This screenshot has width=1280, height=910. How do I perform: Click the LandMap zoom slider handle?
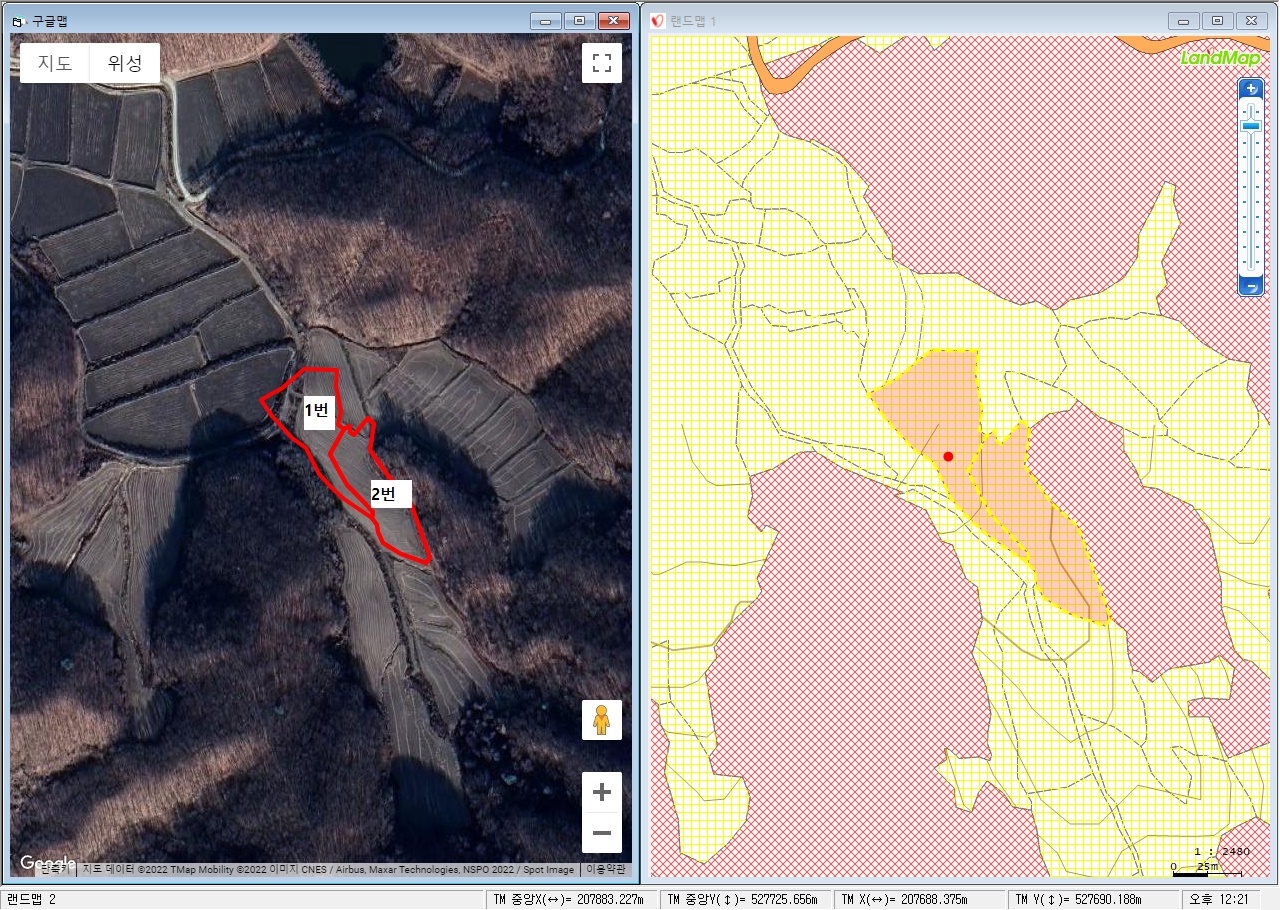(x=1251, y=124)
